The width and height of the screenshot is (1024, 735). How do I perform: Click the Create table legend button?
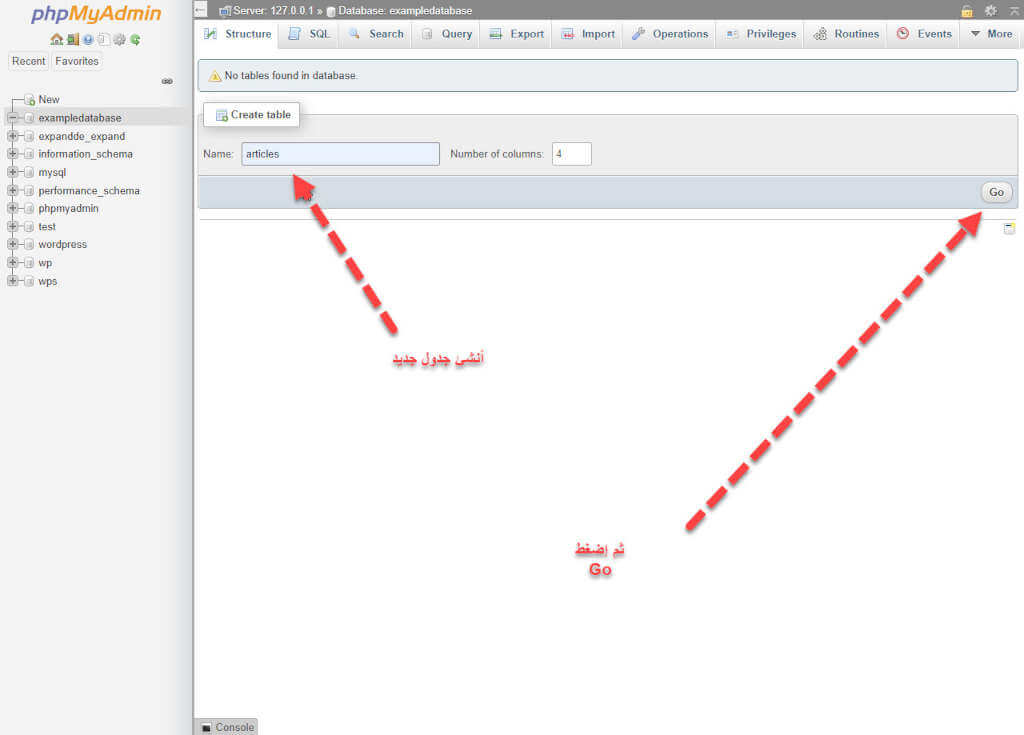coord(252,114)
